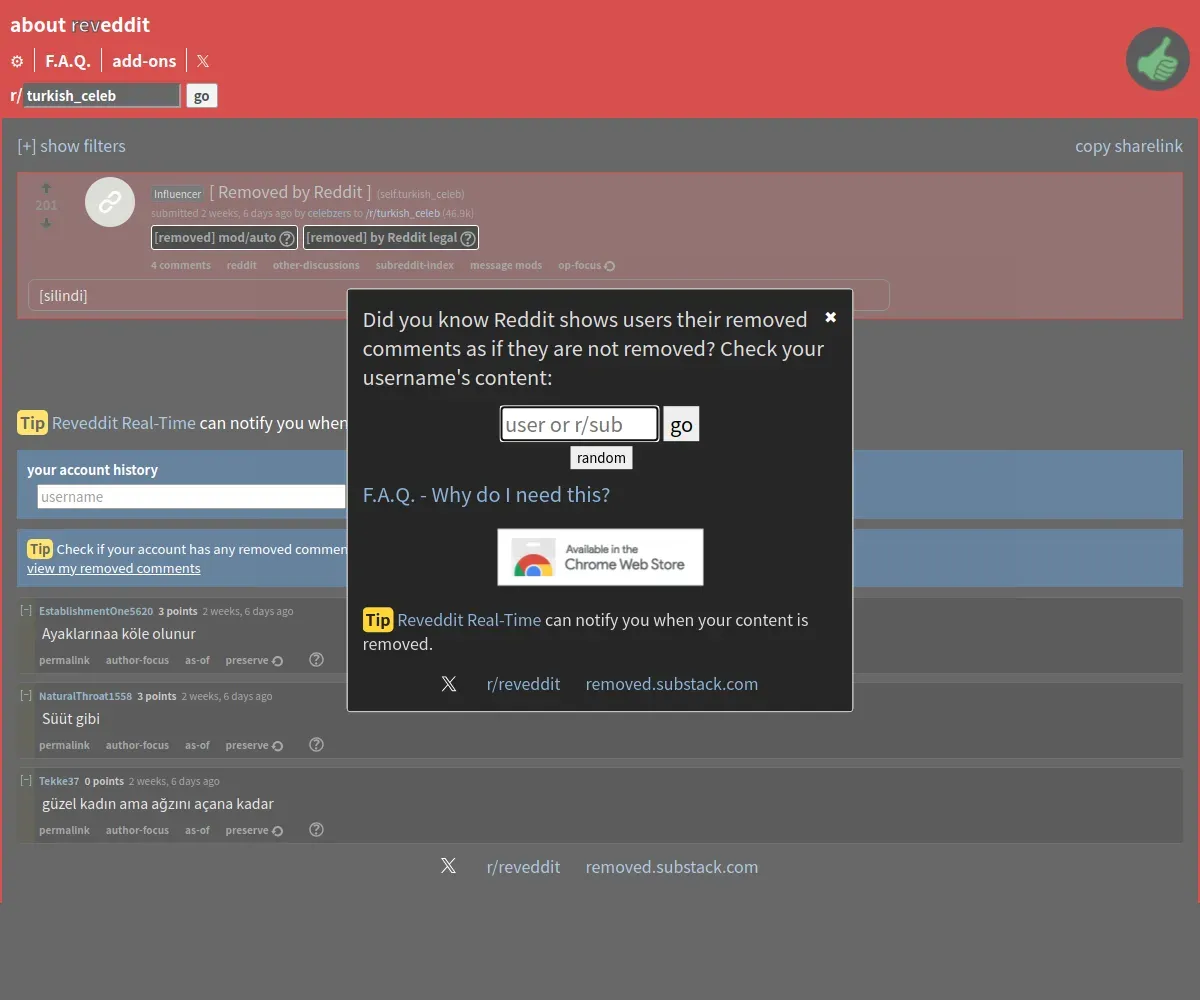Open the about reveddit title link
The image size is (1200, 1000).
click(80, 25)
